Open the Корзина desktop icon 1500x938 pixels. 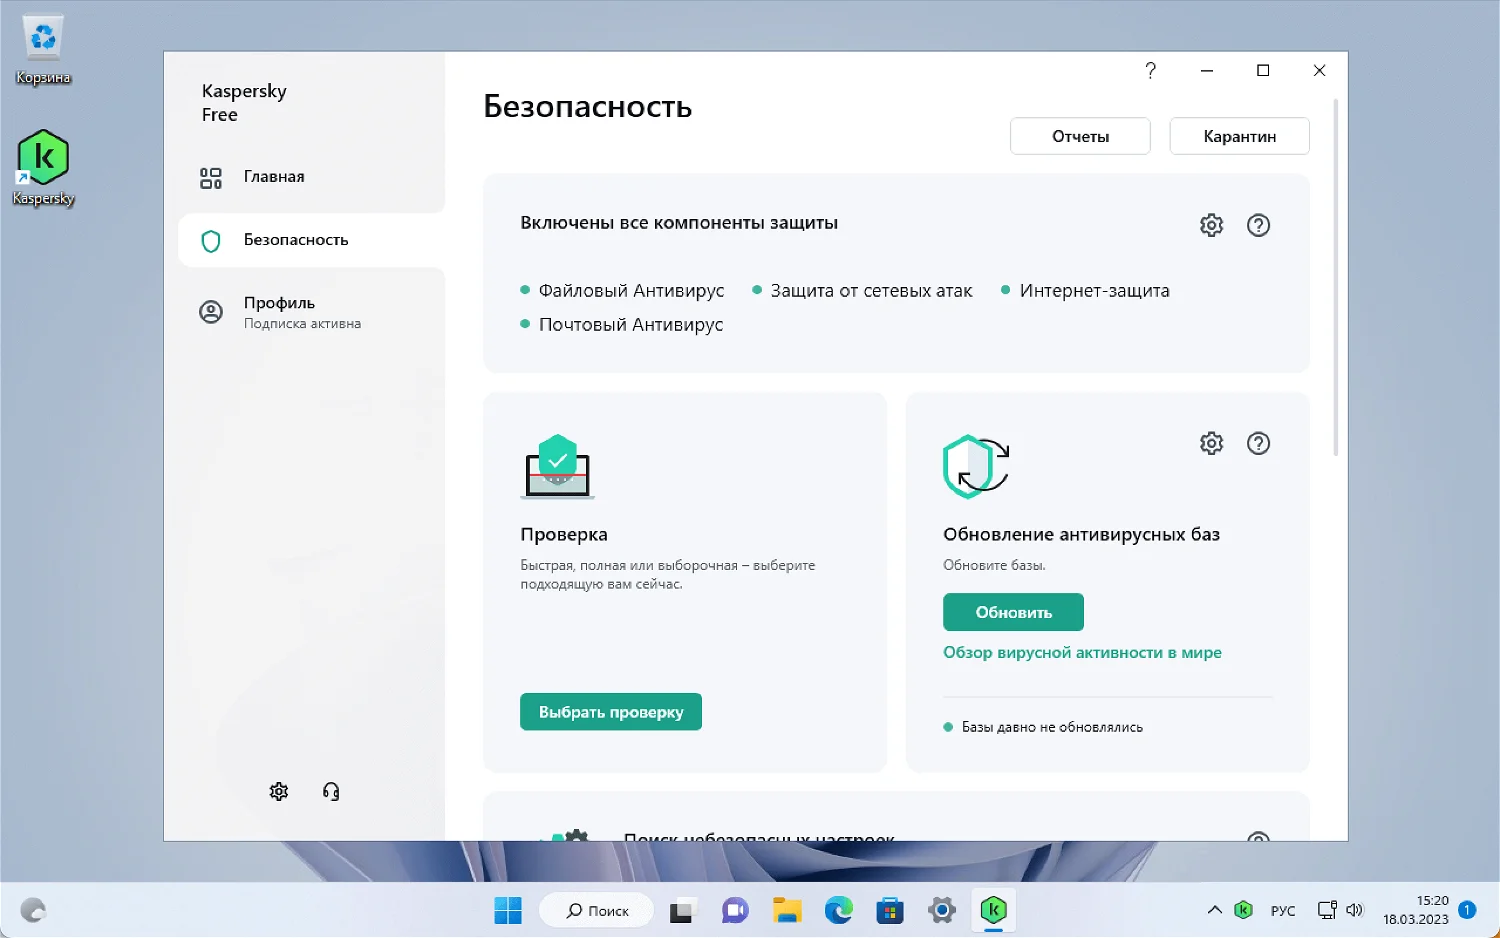pos(43,49)
